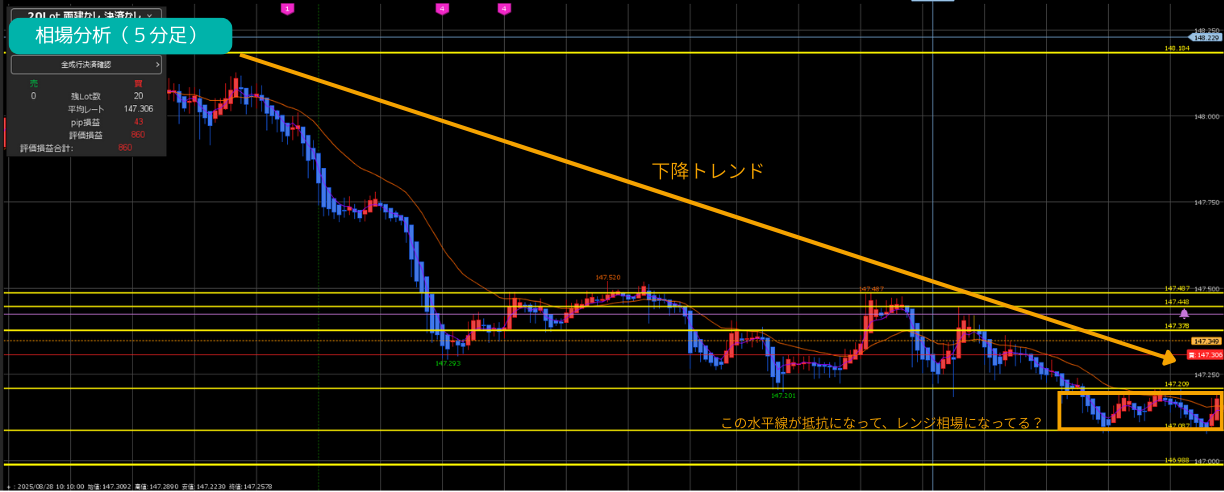The width and height of the screenshot is (1224, 492).
Task: Click the red 買 column header
Action: click(x=138, y=84)
